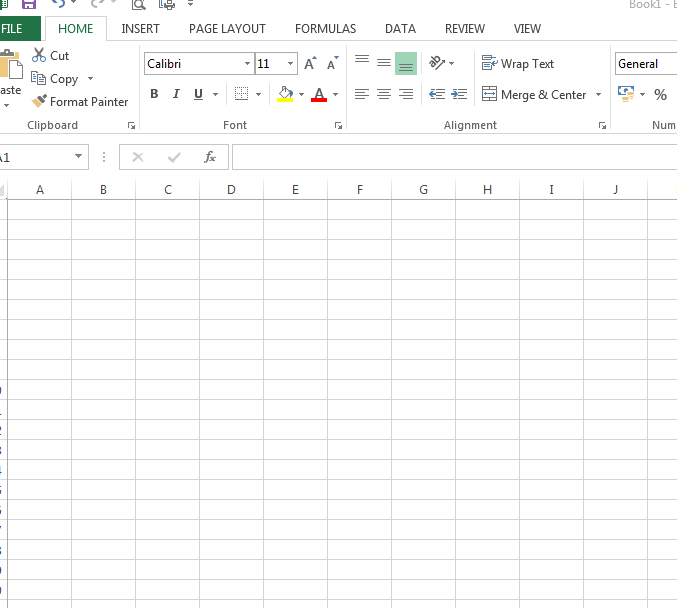The width and height of the screenshot is (677, 608).
Task: Select column A header
Action: pyautogui.click(x=40, y=190)
